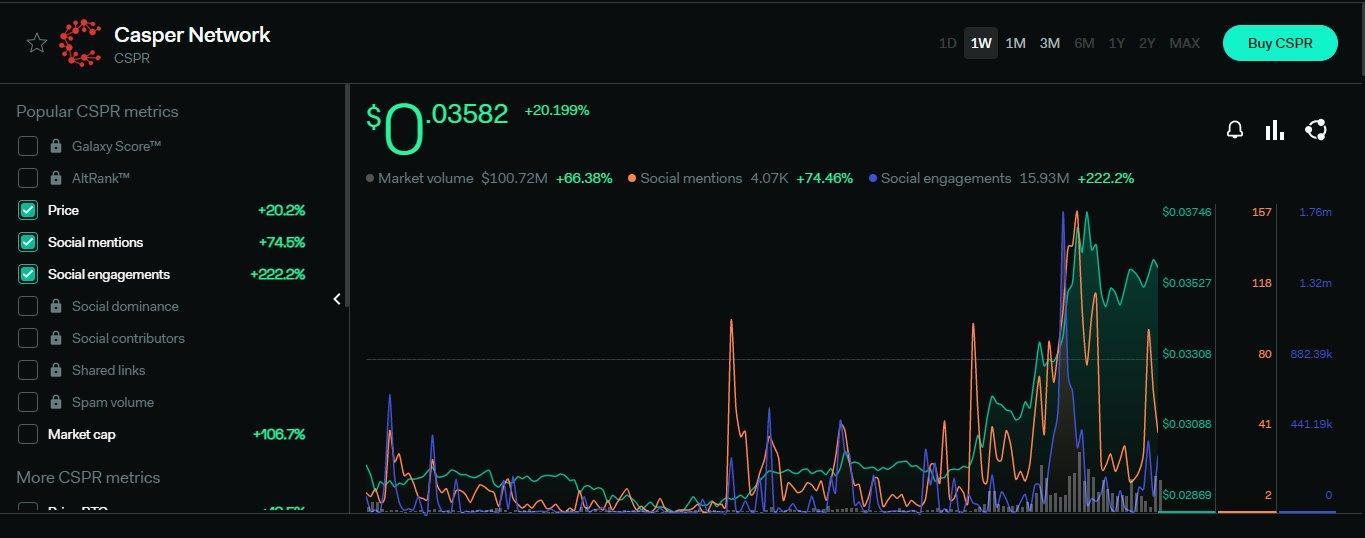The height and width of the screenshot is (538, 1365).
Task: Star Casper Network as a favorite
Action: pos(37,43)
